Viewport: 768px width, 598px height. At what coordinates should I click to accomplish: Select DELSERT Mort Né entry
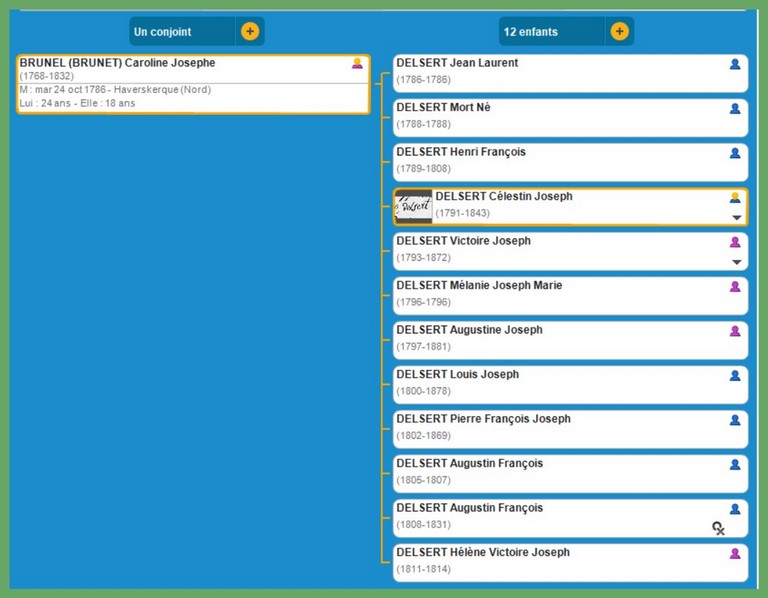coord(443,108)
